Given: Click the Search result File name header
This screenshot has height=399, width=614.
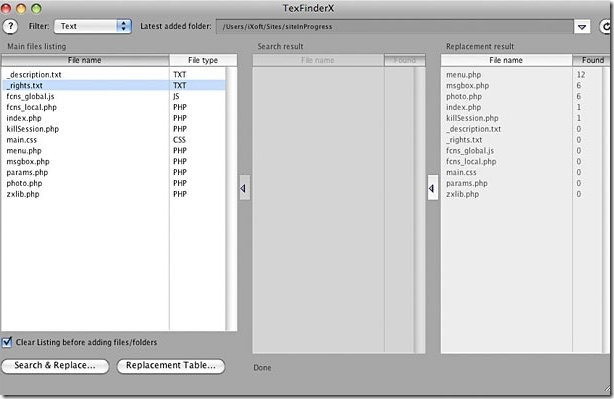Looking at the screenshot, I should coord(318,60).
